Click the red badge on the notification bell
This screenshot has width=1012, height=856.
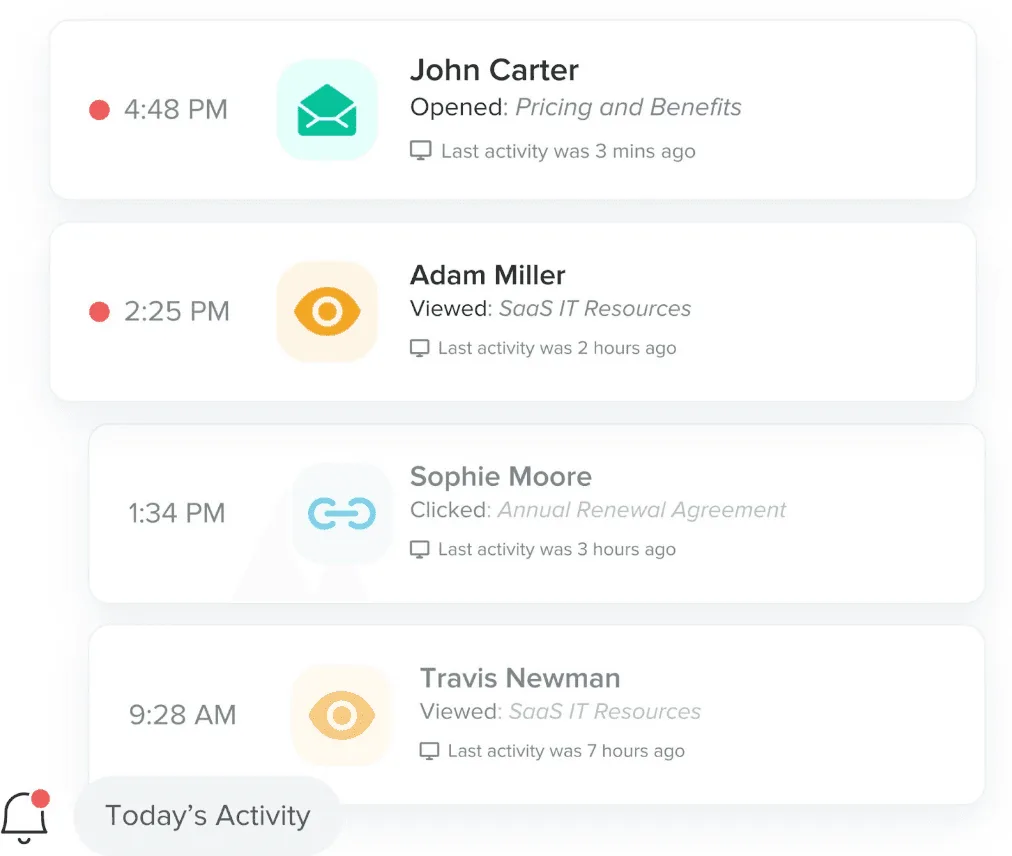pyautogui.click(x=41, y=797)
